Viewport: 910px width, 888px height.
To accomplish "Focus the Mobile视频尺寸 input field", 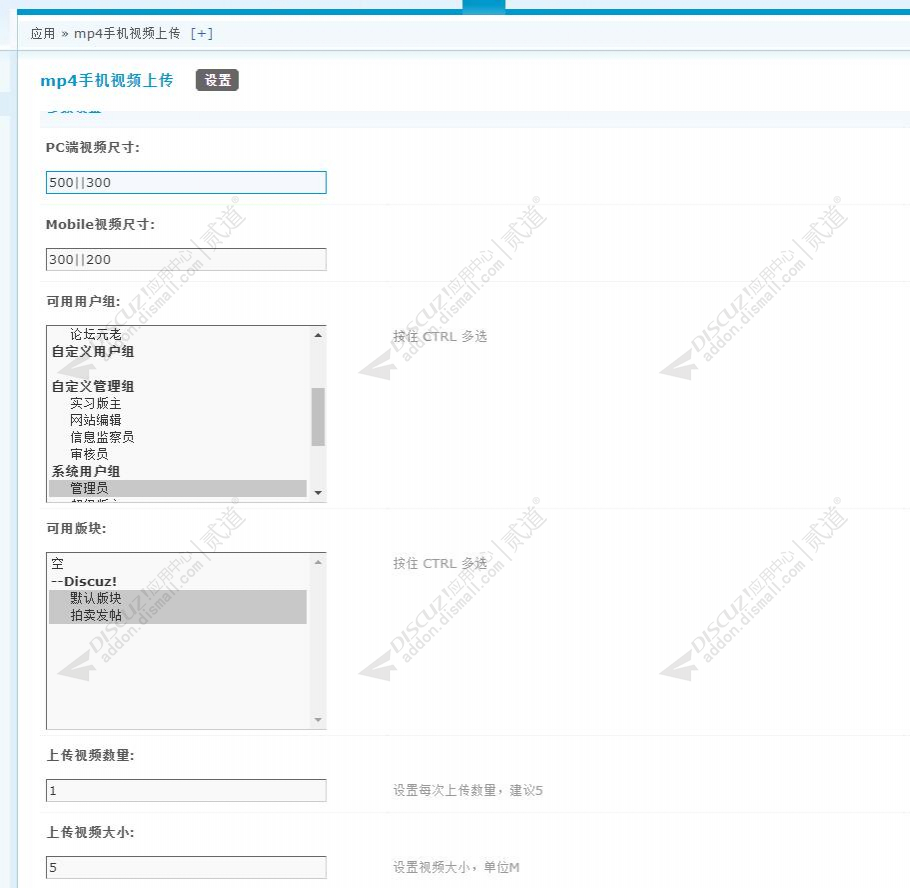I will tap(186, 259).
